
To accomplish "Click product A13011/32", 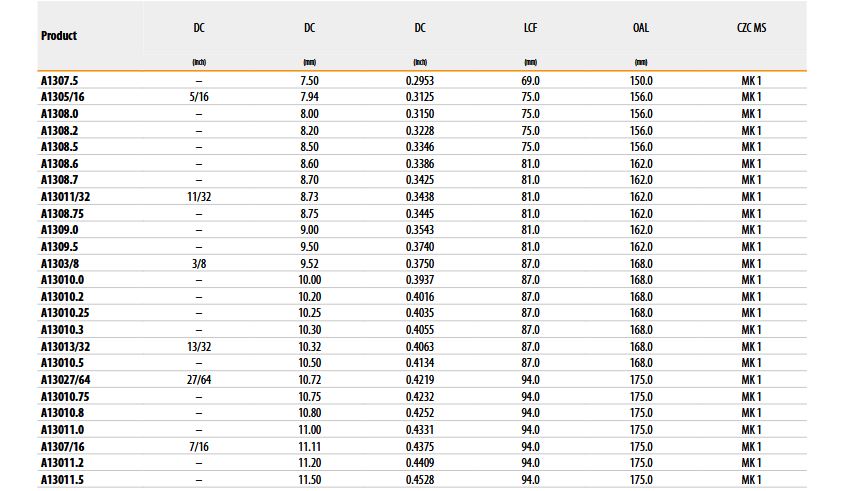I will point(63,197).
